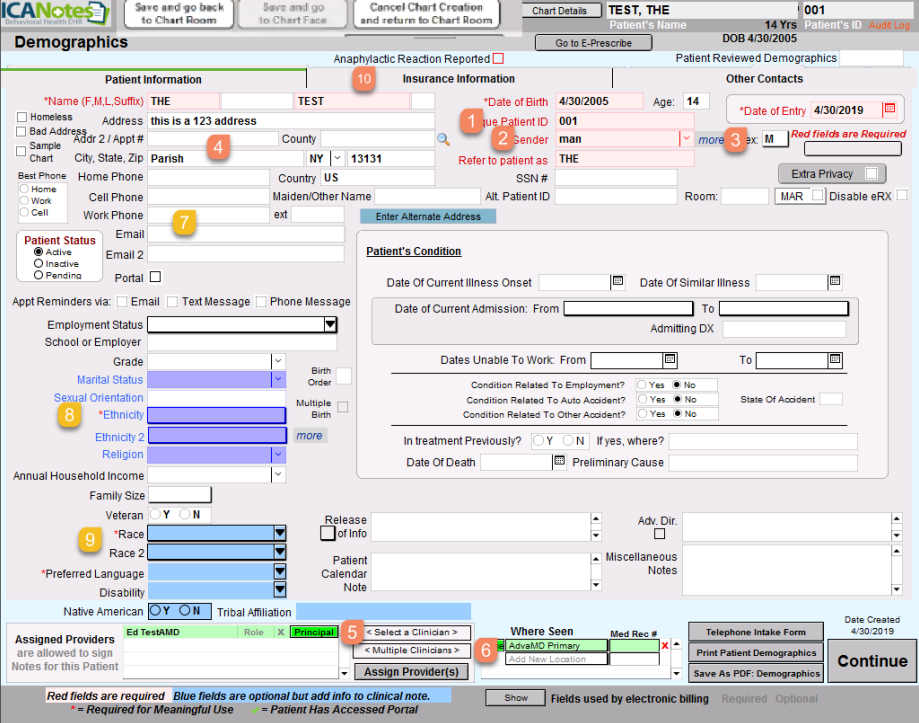Image resolution: width=919 pixels, height=723 pixels.
Task: Expand the Employment Status dropdown
Action: pyautogui.click(x=330, y=325)
